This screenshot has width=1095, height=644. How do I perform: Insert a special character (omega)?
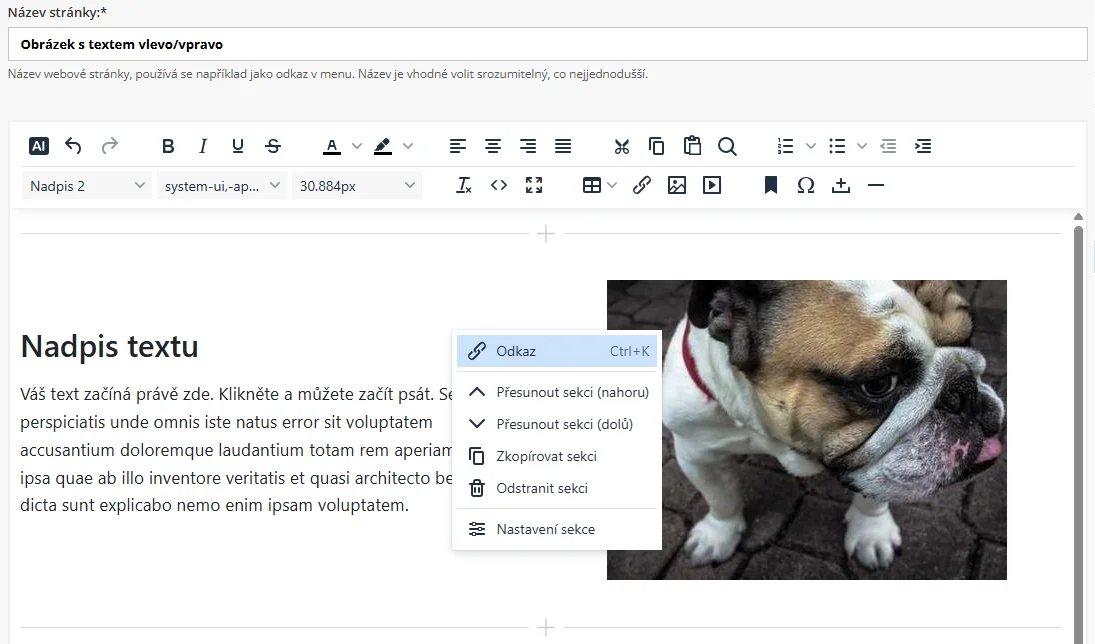806,185
